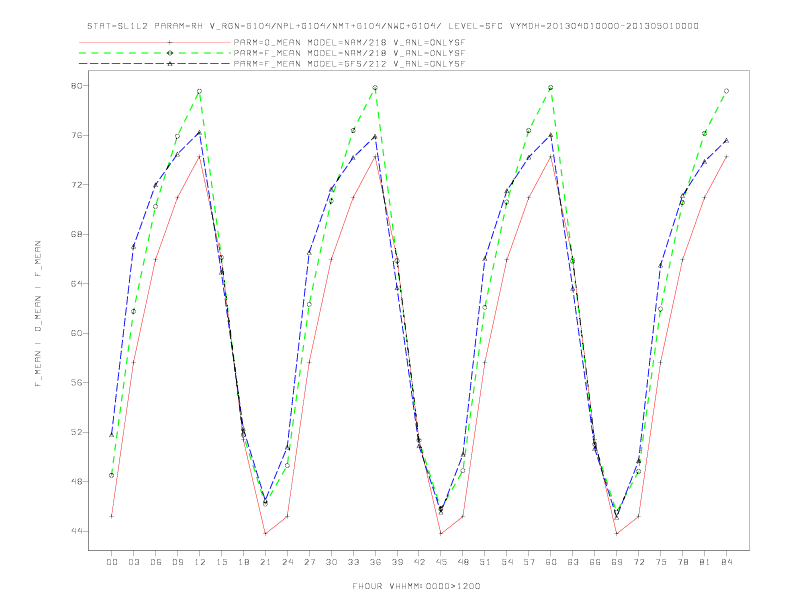Select the red O_MEAN NAM/218 legend label
This screenshot has width=792, height=612.
(349, 42)
